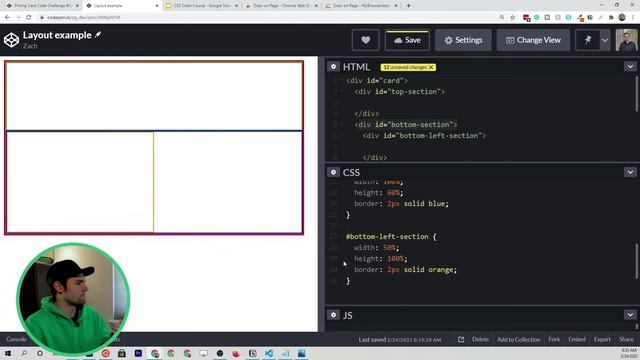Open the Chrome three-dot menu
The height and width of the screenshot is (360, 640).
click(633, 18)
